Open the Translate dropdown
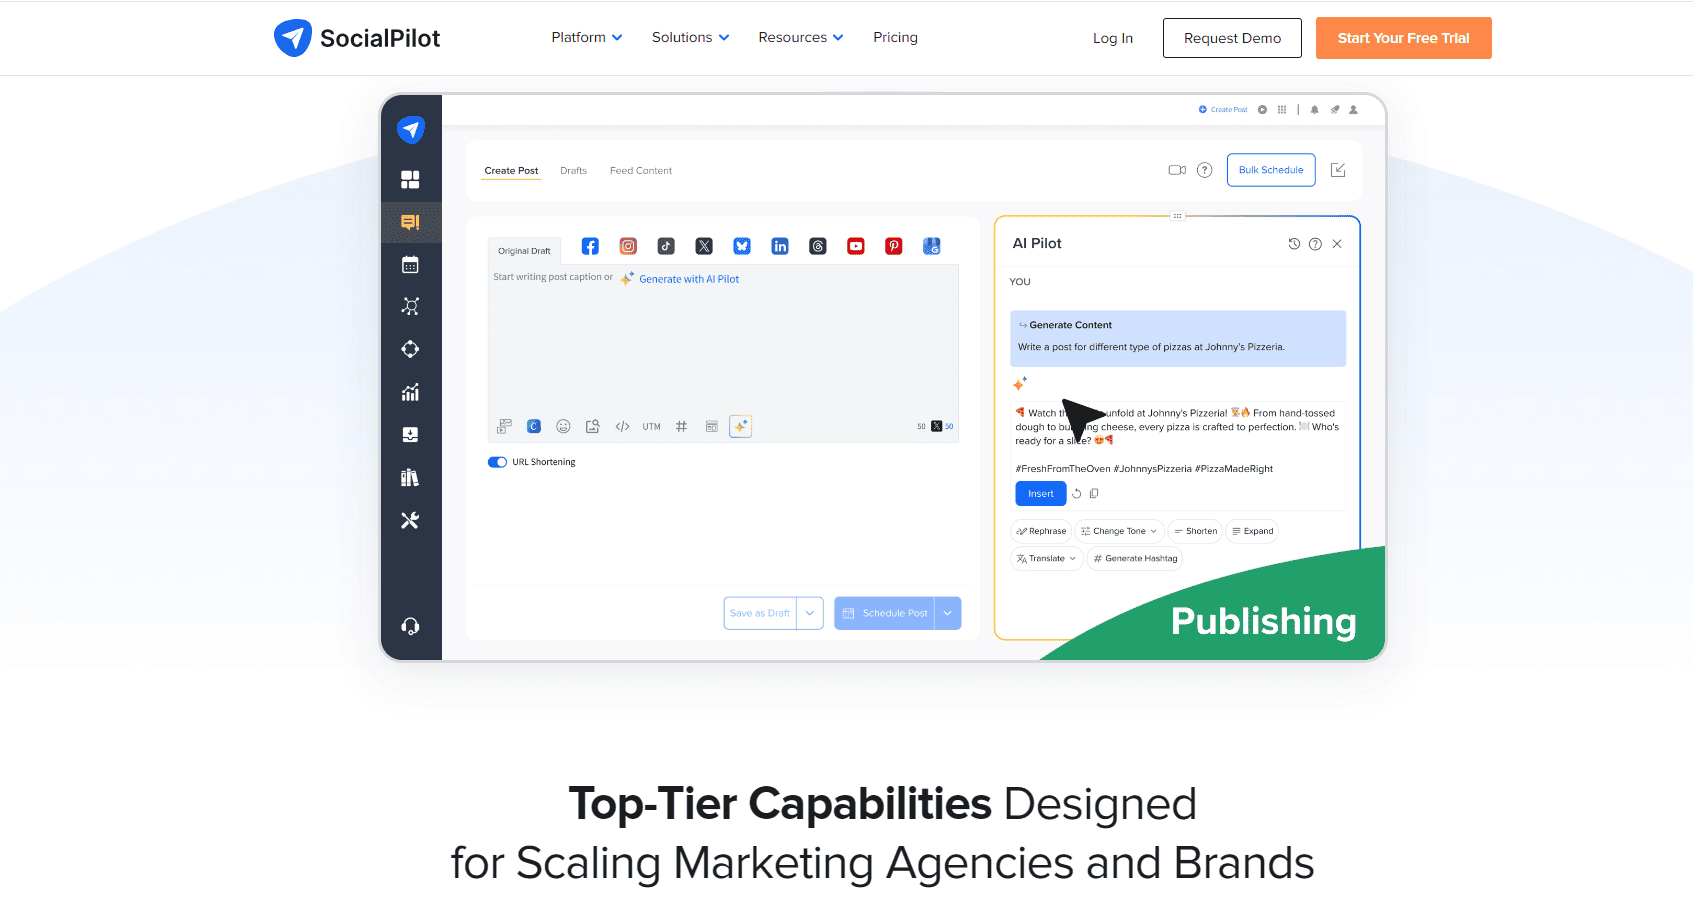Viewport: 1693px width, 906px height. pyautogui.click(x=1047, y=559)
